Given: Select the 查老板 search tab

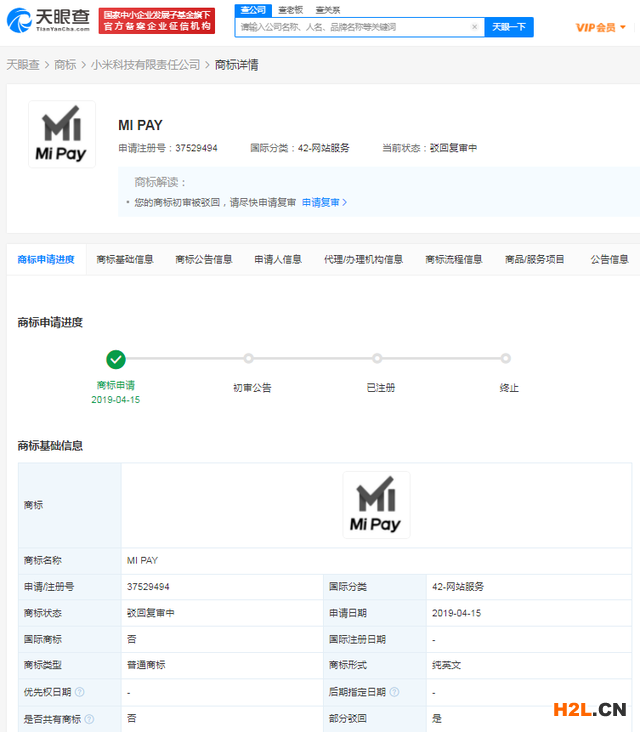Looking at the screenshot, I should [x=290, y=10].
